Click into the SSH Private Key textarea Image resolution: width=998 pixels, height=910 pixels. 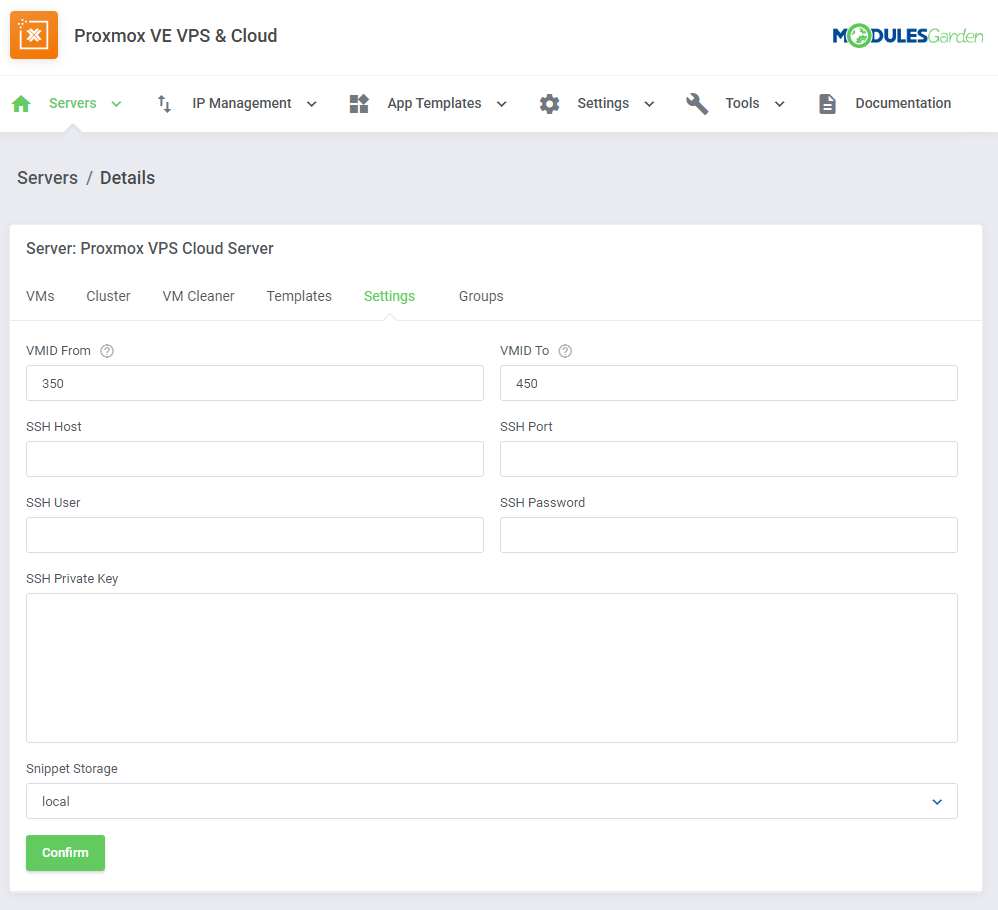coord(491,668)
